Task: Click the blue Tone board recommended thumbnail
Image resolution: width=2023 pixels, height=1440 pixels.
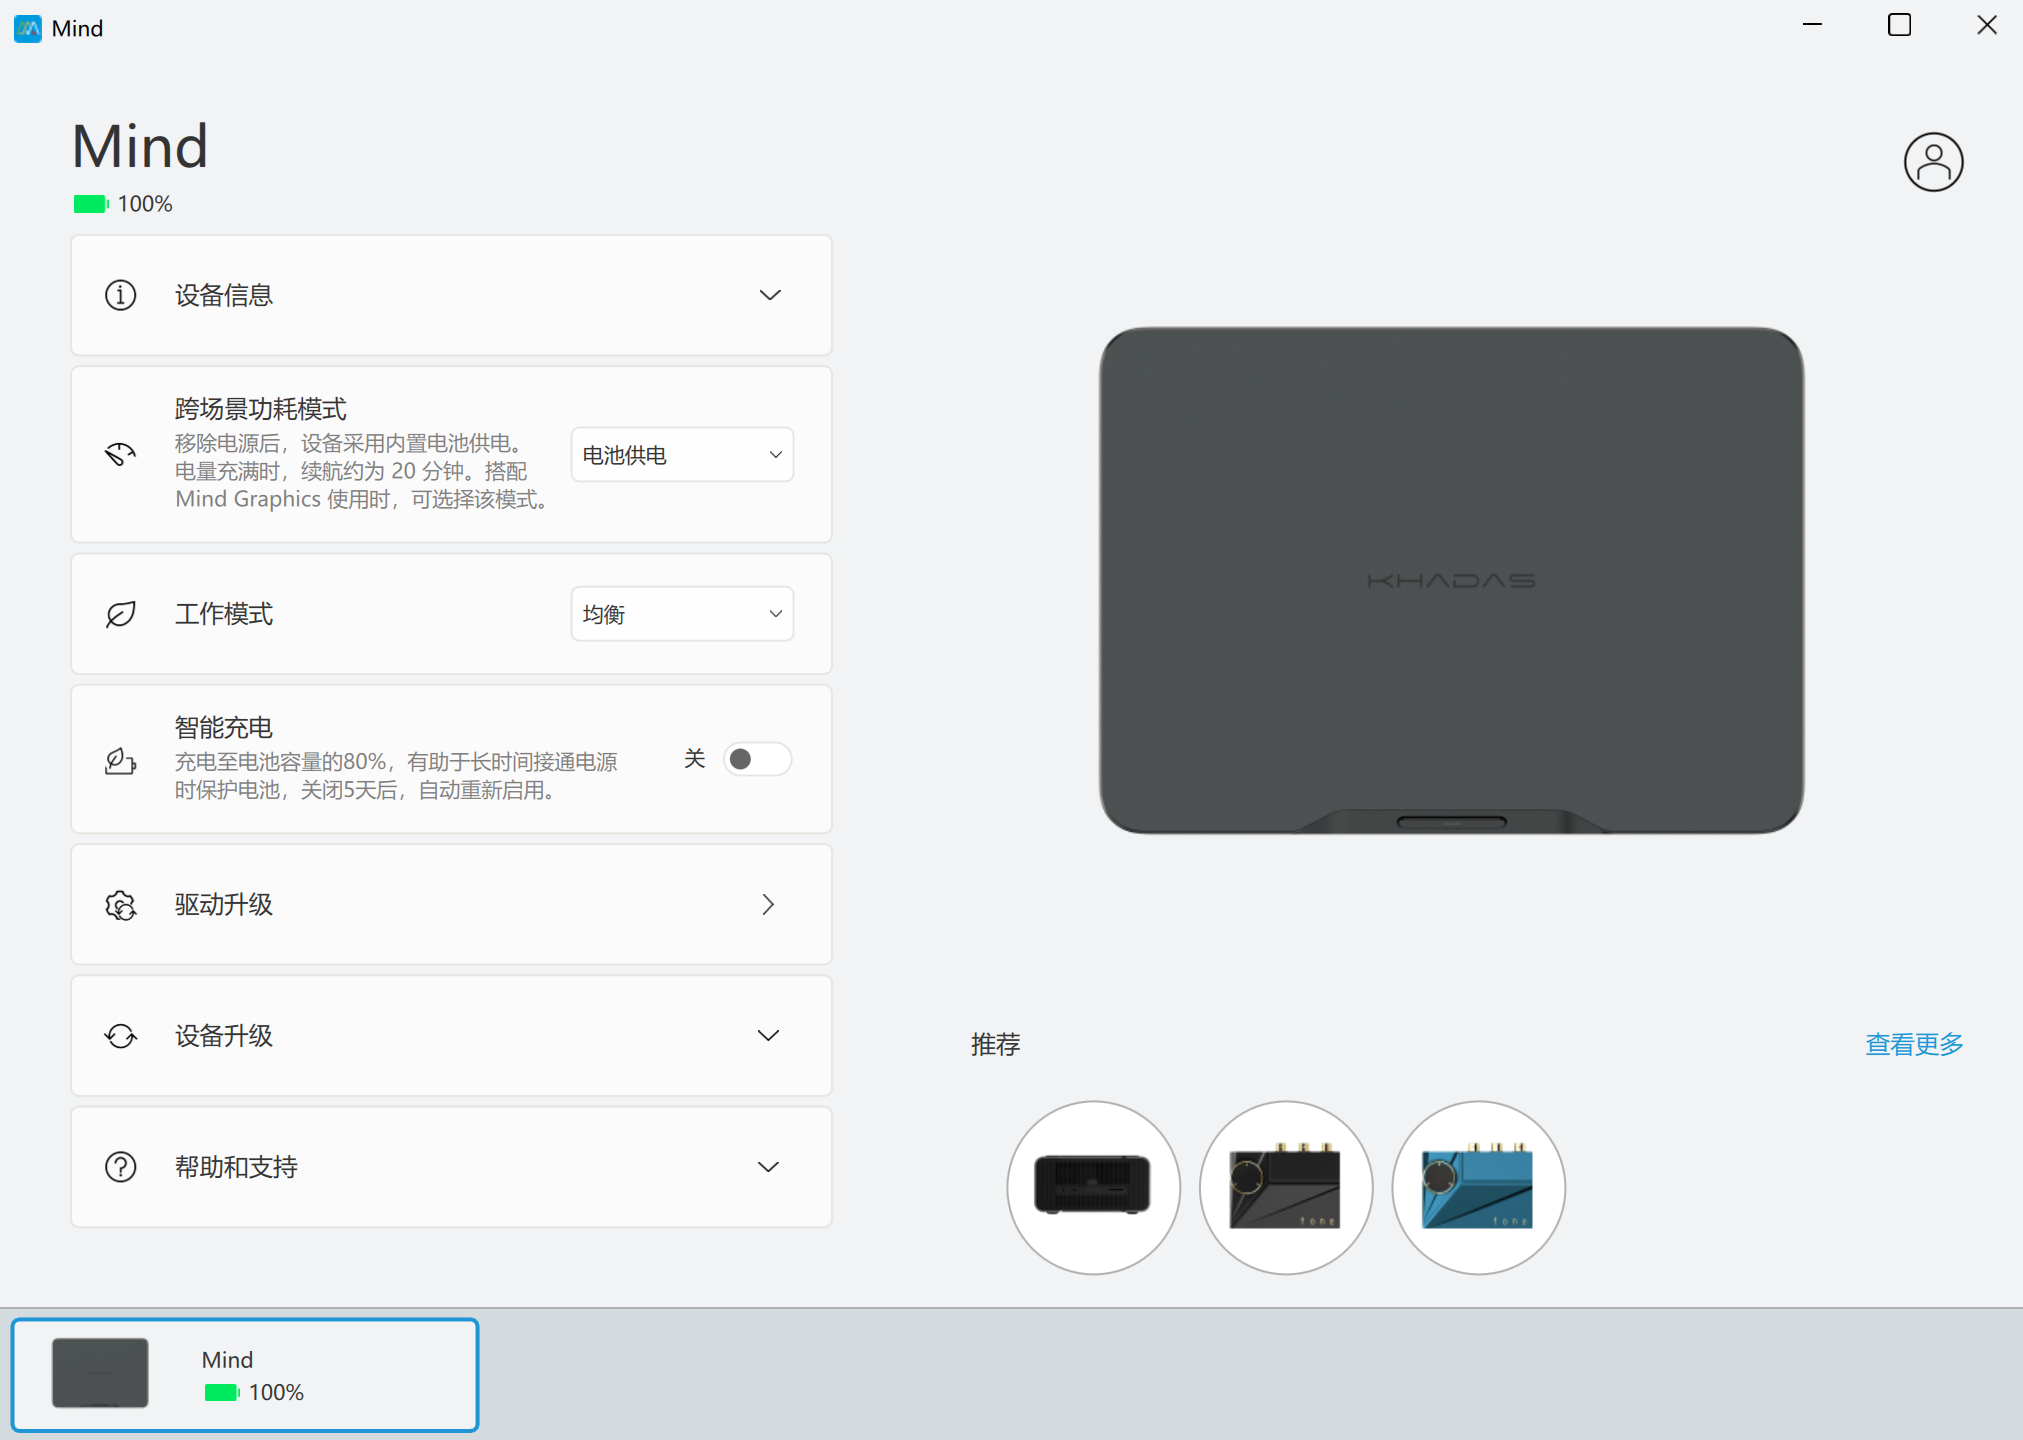Action: (x=1478, y=1187)
